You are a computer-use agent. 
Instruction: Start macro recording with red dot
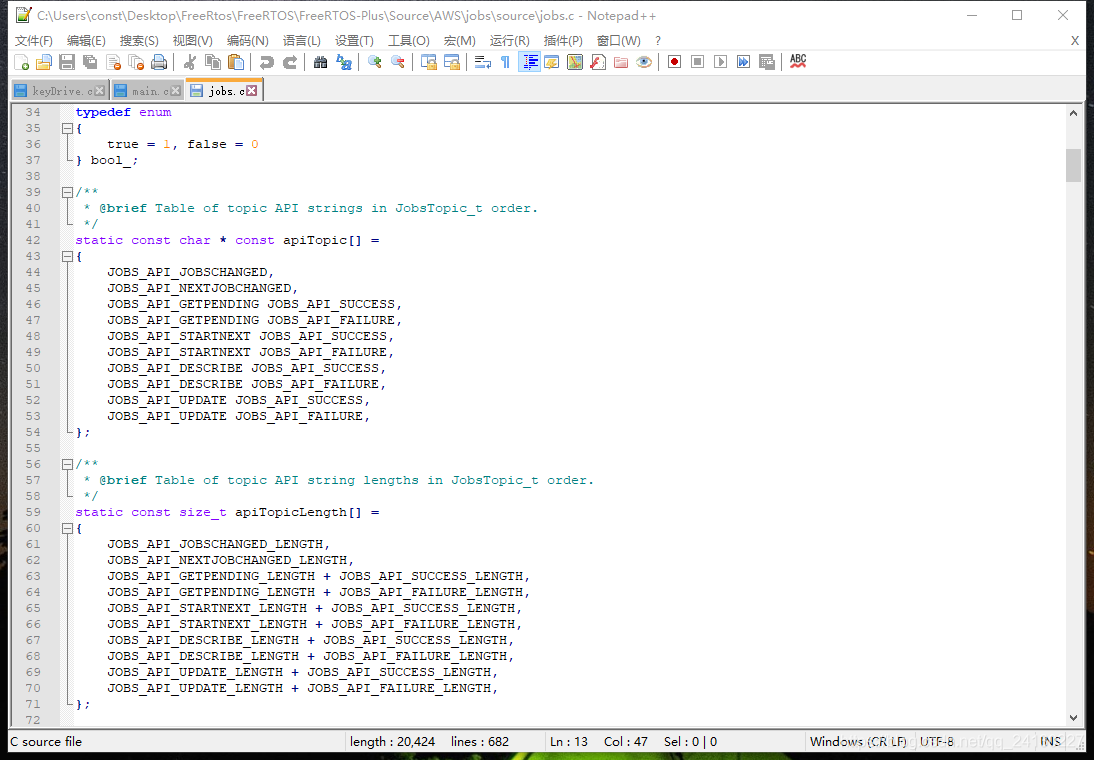click(674, 62)
